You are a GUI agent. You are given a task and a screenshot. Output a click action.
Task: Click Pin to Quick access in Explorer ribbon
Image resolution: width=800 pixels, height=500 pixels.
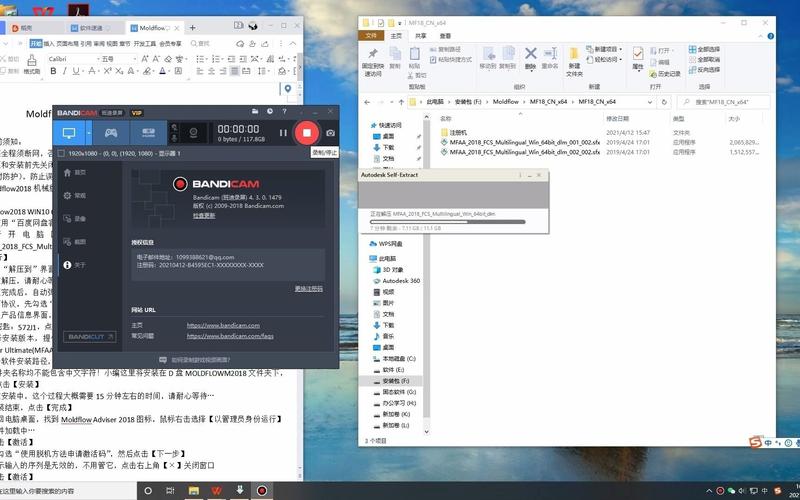[373, 62]
